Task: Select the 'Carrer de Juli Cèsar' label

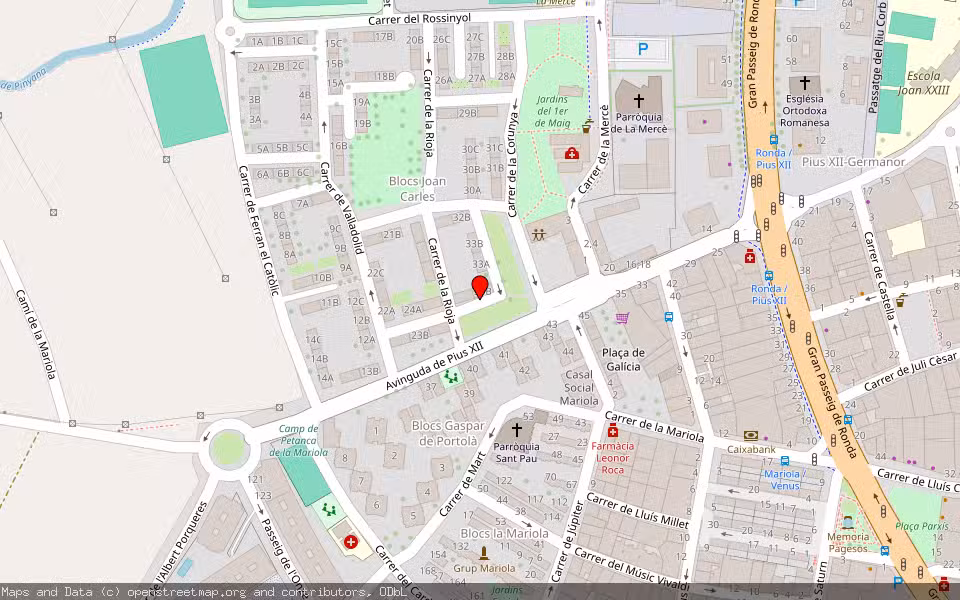Action: click(912, 372)
